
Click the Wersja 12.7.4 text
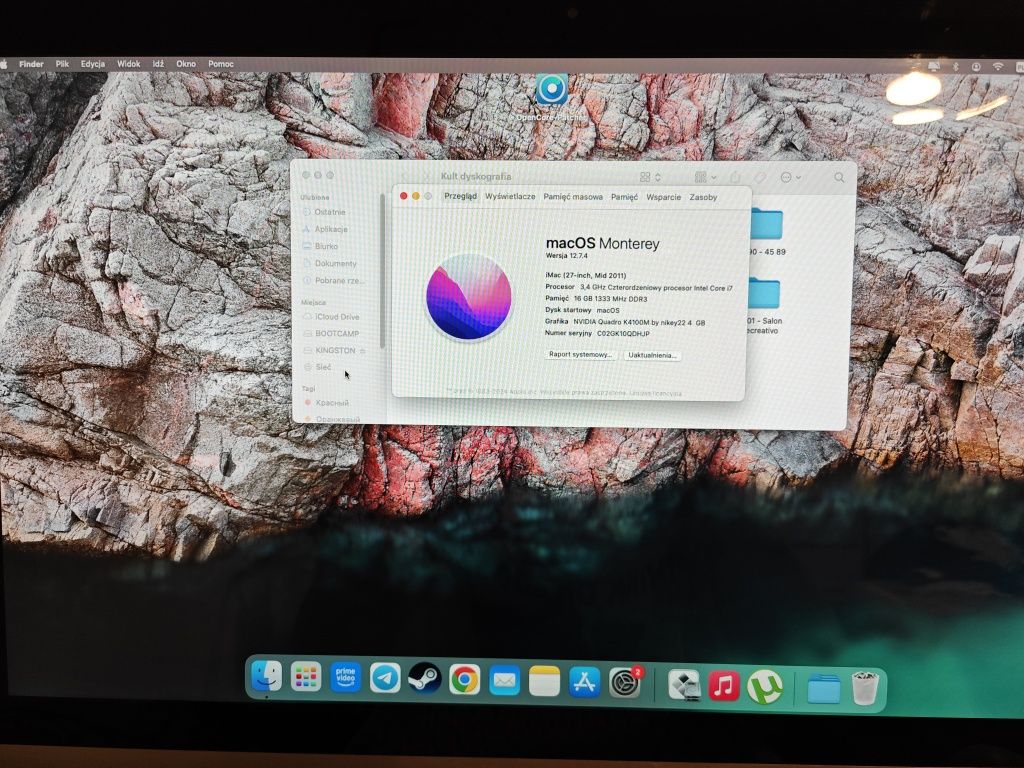[566, 256]
